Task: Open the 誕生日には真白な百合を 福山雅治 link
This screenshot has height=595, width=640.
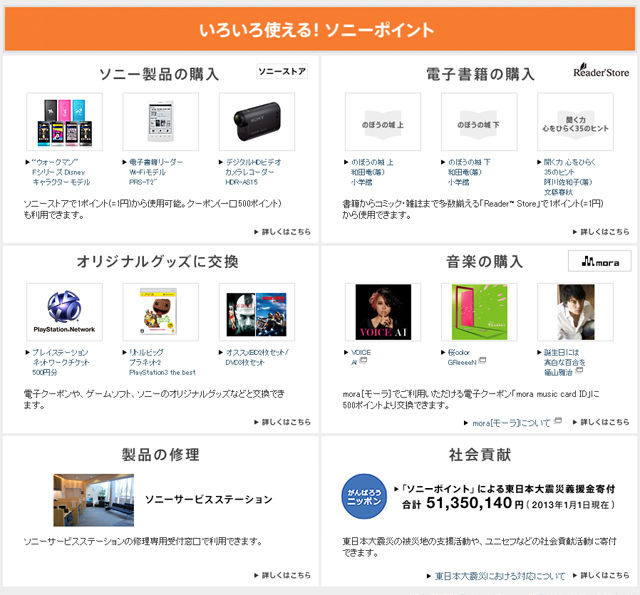Action: [564, 362]
